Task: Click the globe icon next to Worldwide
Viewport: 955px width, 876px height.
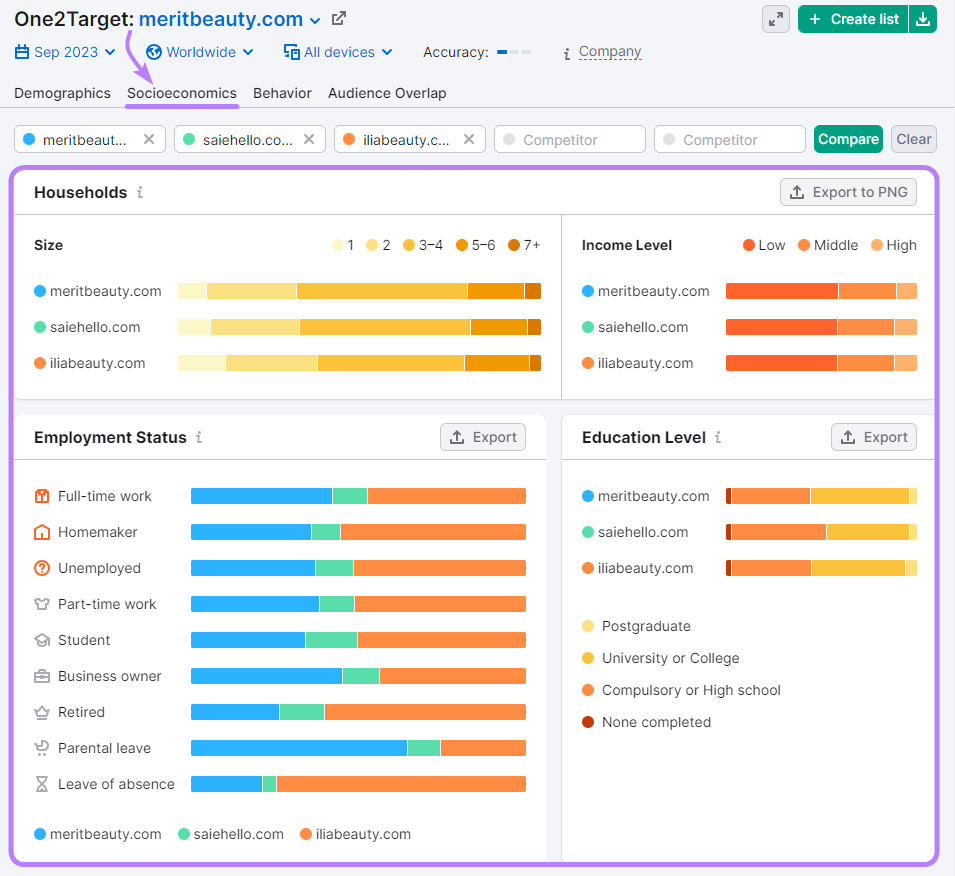Action: coord(153,52)
